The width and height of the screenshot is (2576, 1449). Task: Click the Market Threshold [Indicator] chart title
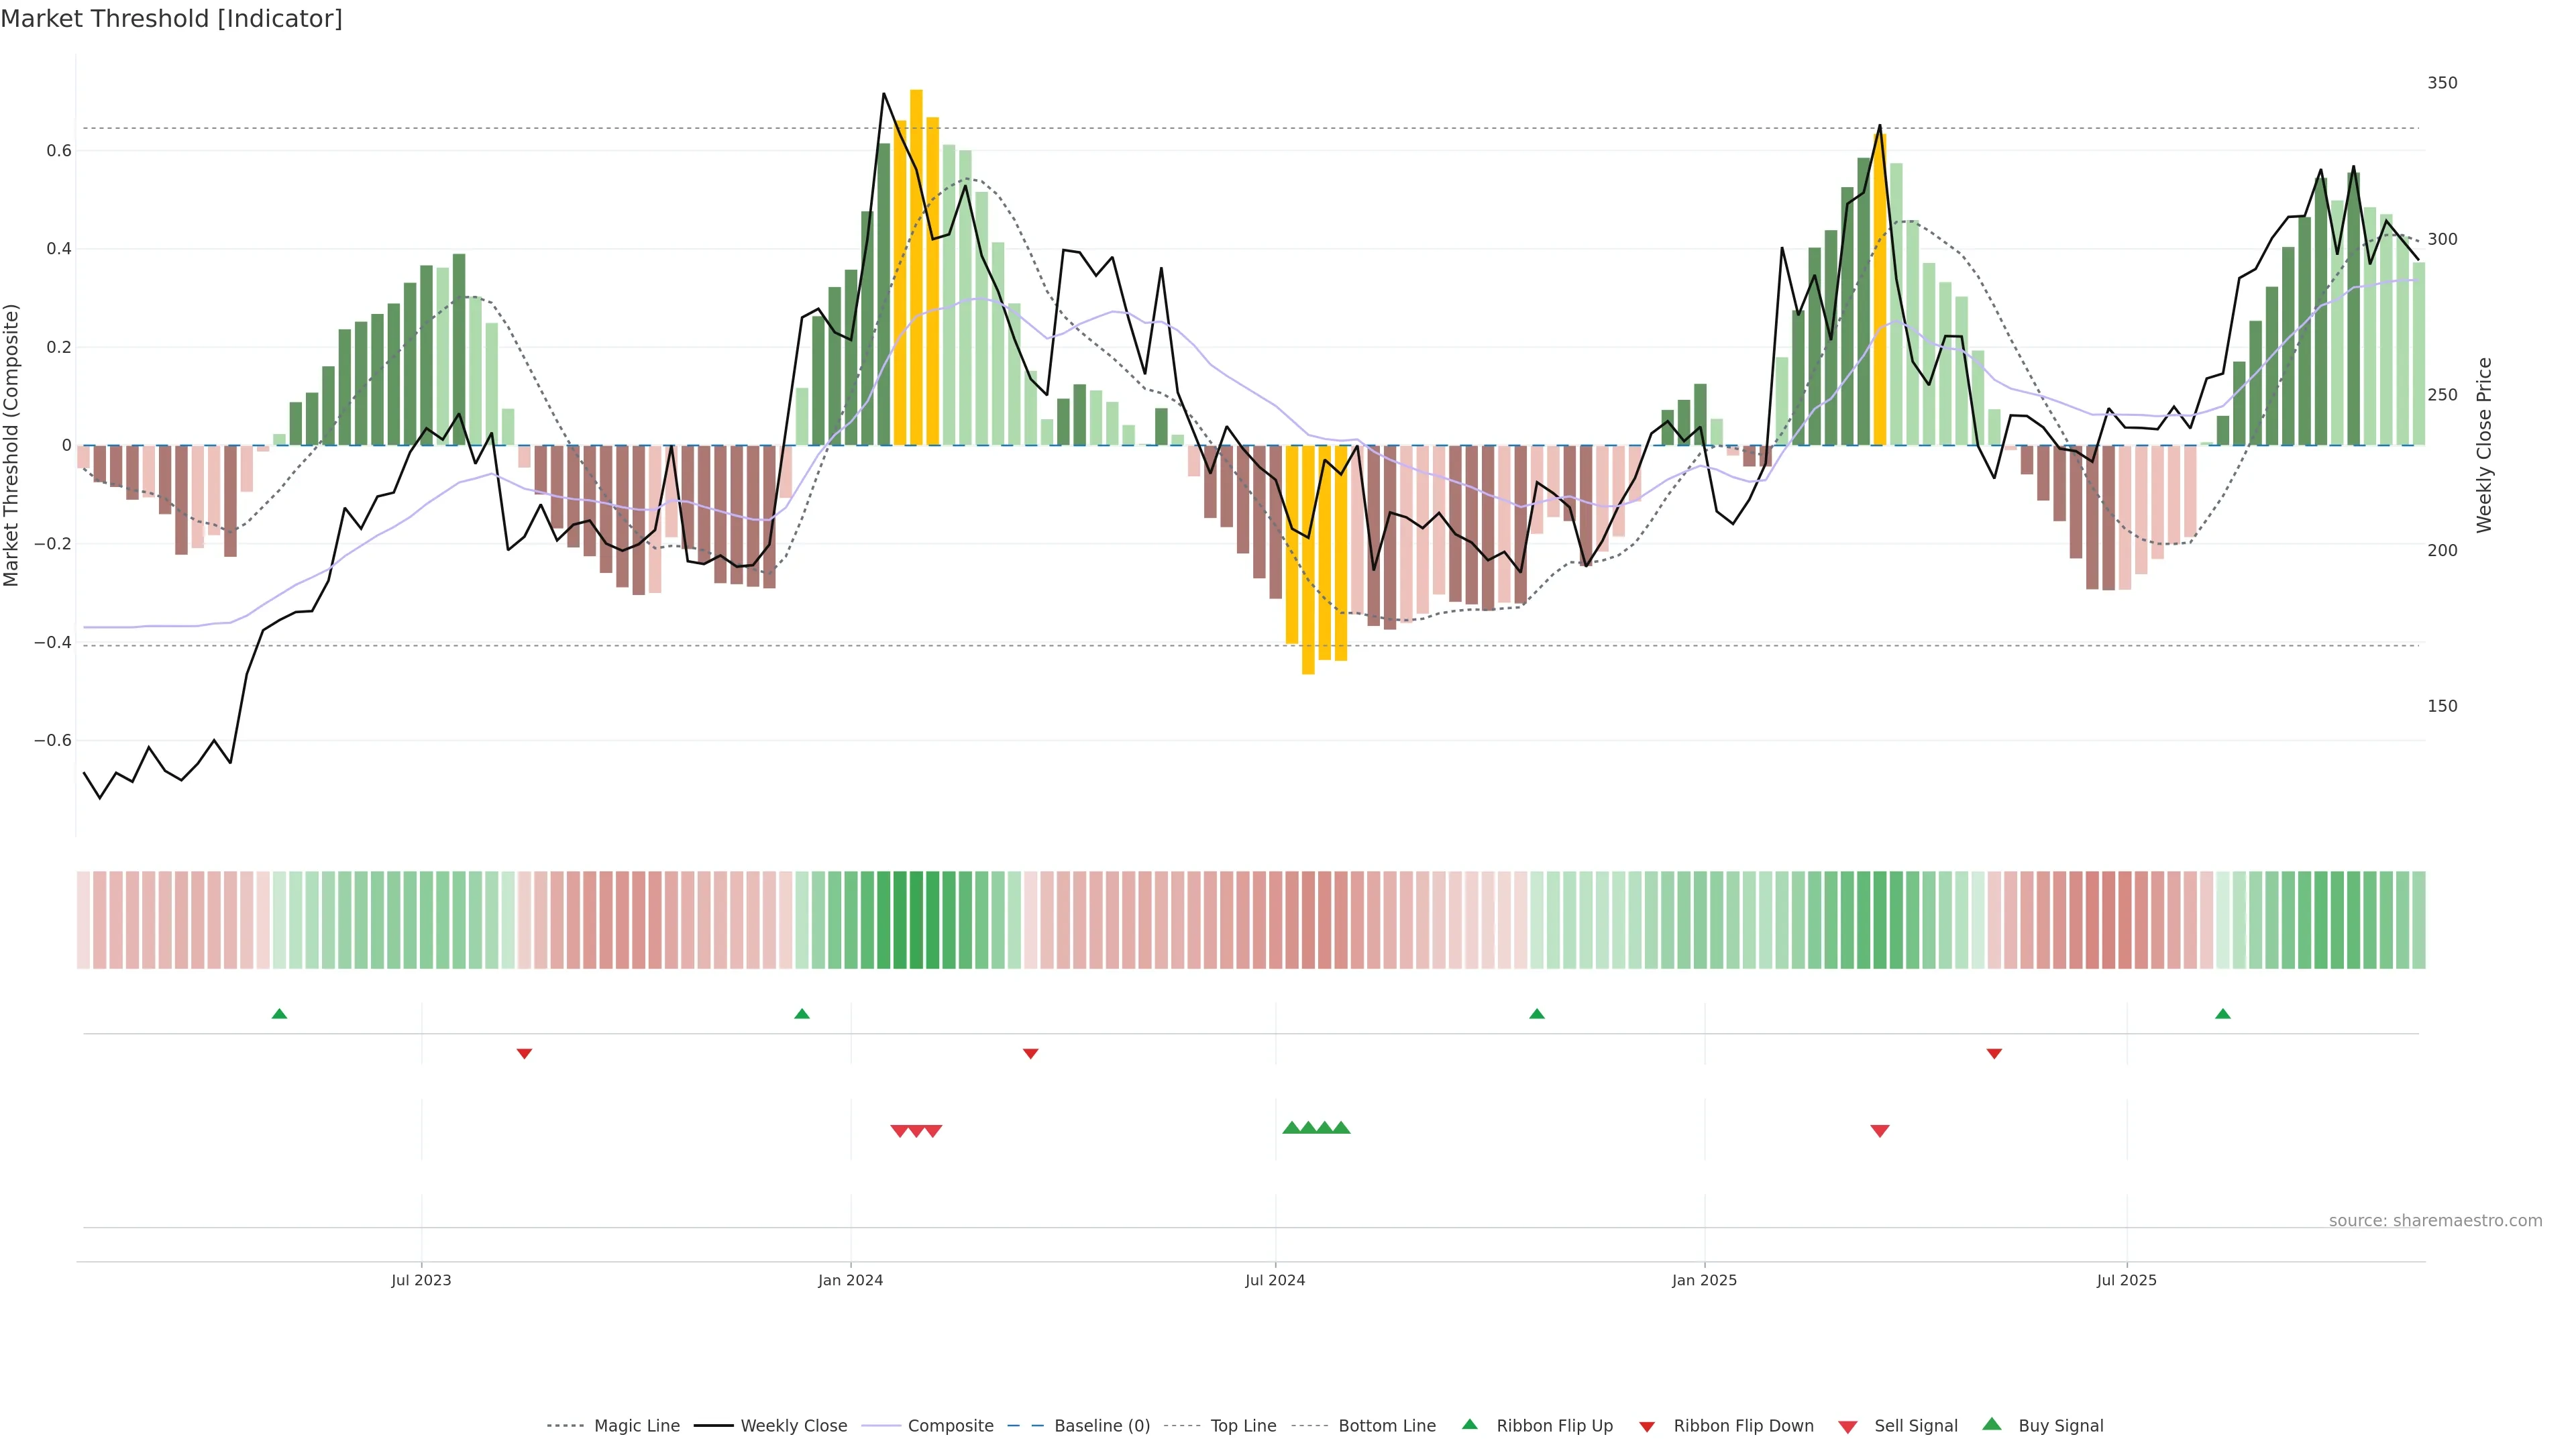[x=171, y=19]
